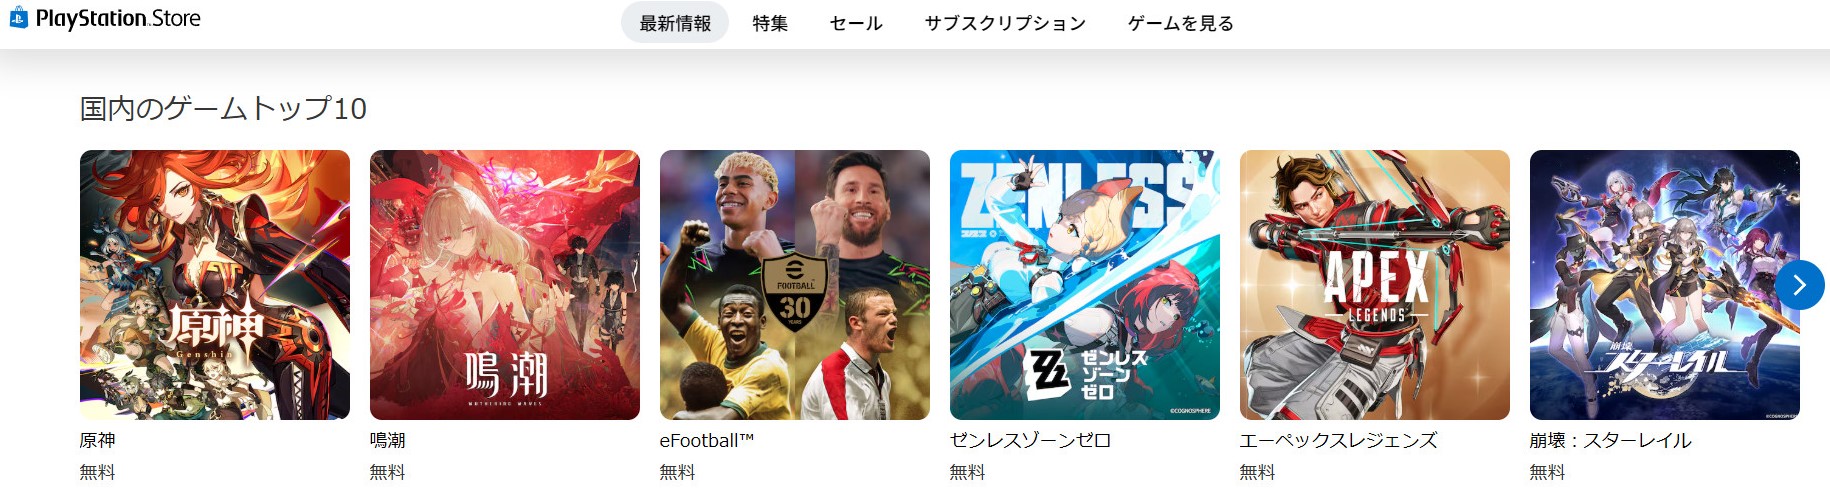Select the eFootball cover art
Image resolution: width=1830 pixels, height=493 pixels.
tap(795, 285)
